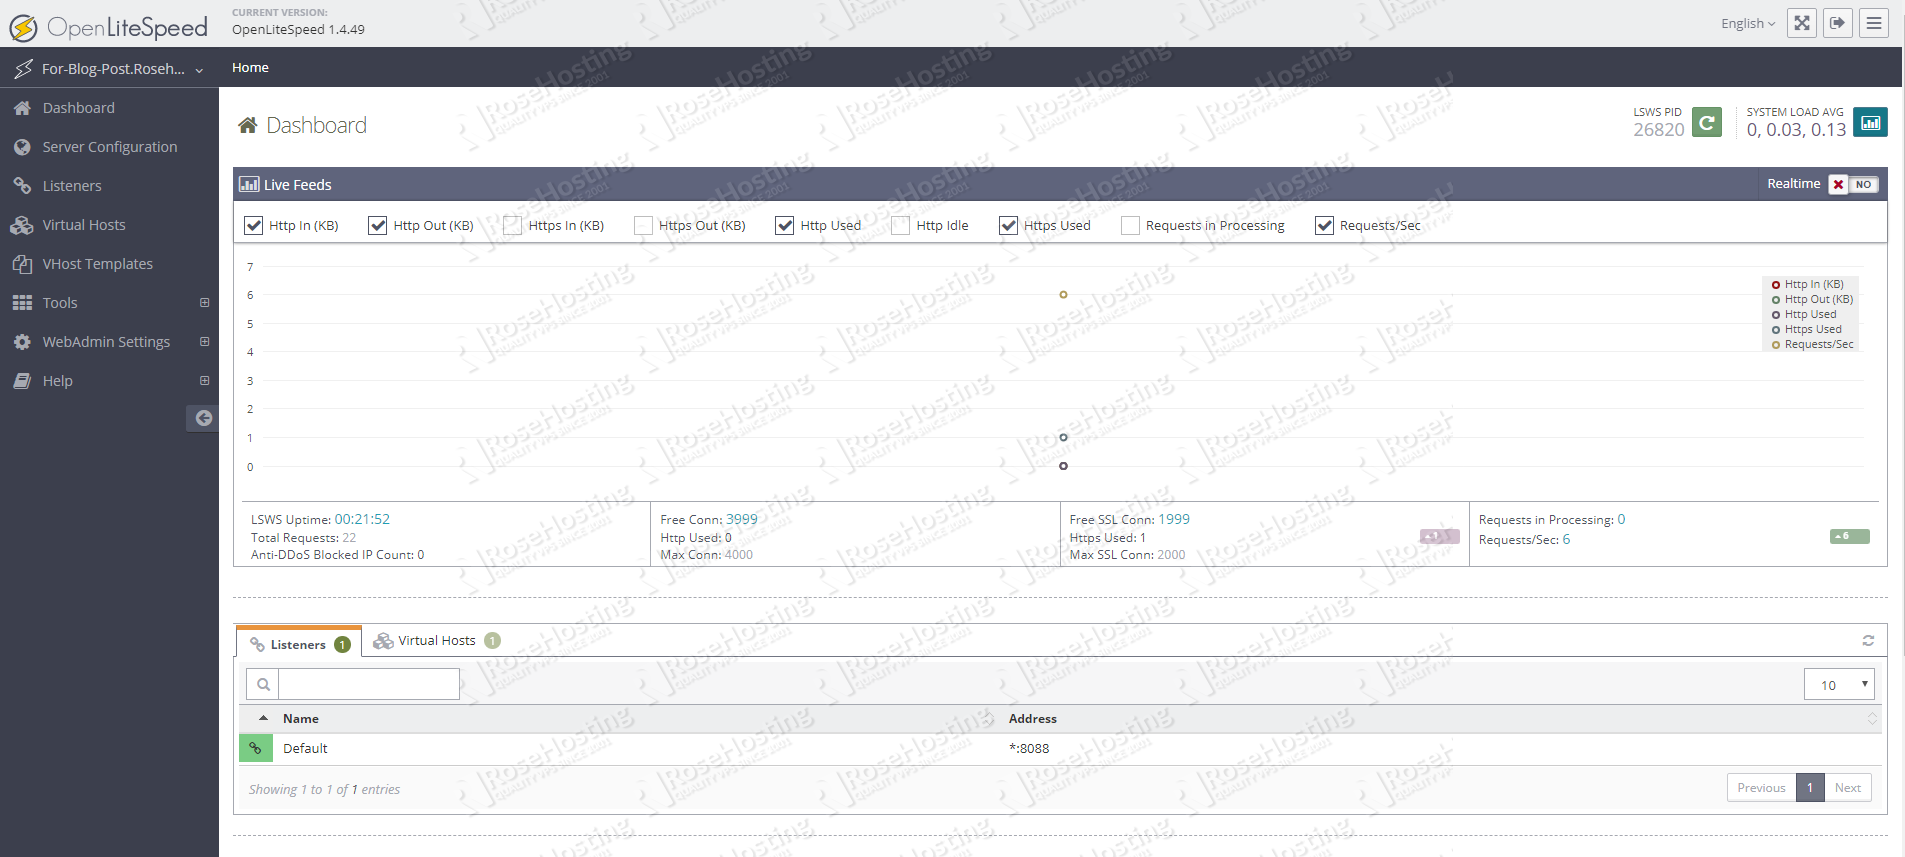1905x857 pixels.
Task: Open the Default listener link
Action: [305, 749]
